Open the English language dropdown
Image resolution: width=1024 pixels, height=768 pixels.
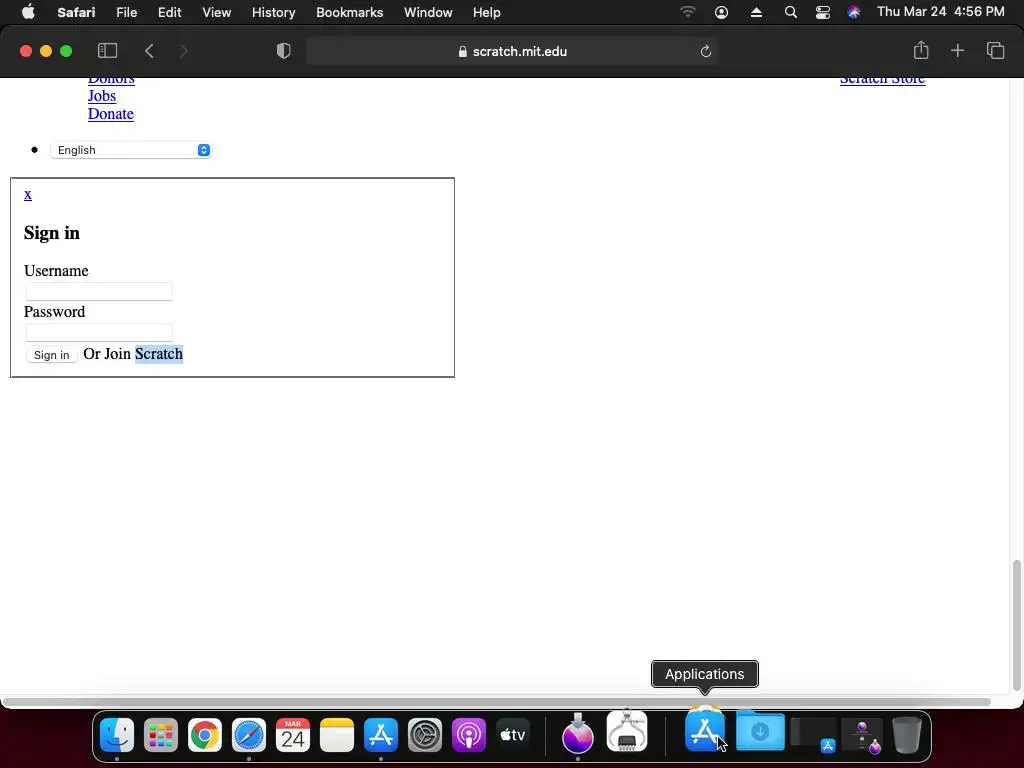click(131, 150)
